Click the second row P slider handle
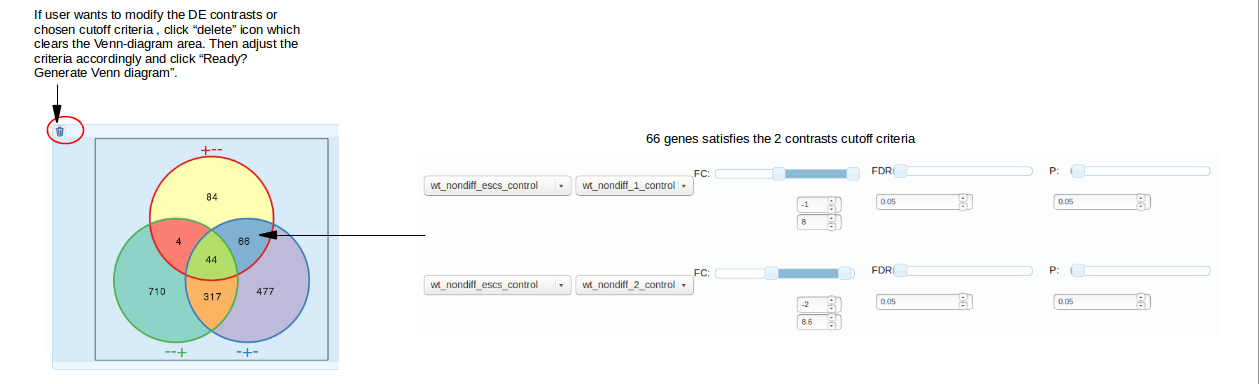Screen dimensions: 1259x384 tap(1078, 270)
